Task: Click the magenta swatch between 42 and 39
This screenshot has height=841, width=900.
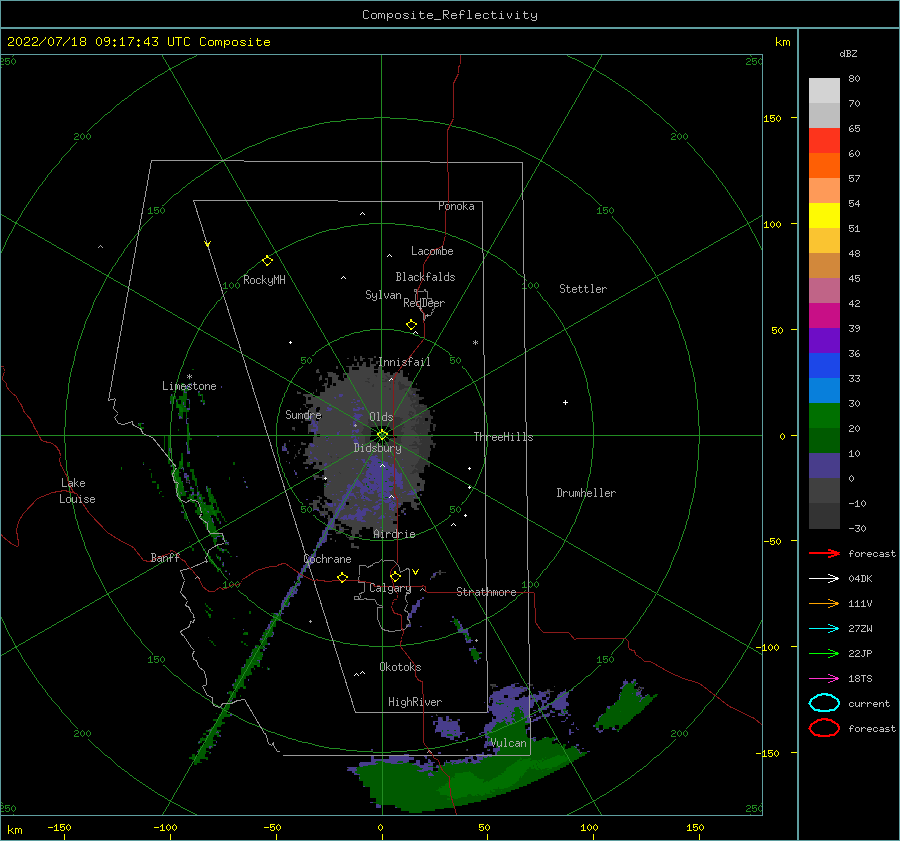Action: [x=824, y=315]
